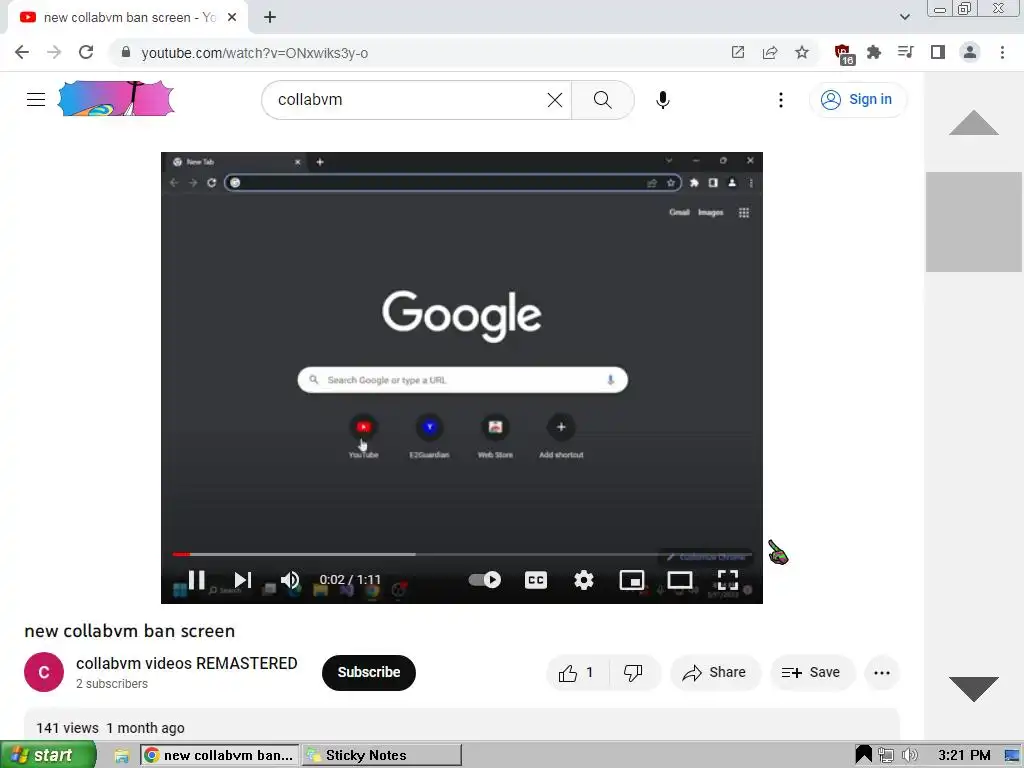1024x768 pixels.
Task: Toggle closed captions CC
Action: pyautogui.click(x=536, y=579)
